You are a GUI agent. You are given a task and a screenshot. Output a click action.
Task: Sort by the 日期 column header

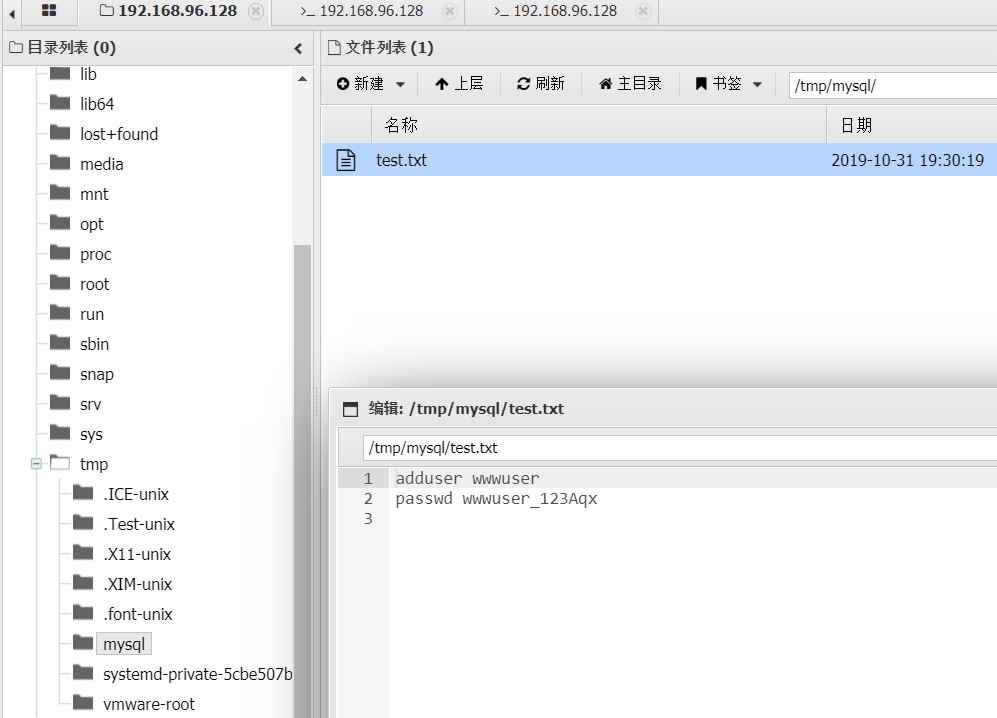912,125
